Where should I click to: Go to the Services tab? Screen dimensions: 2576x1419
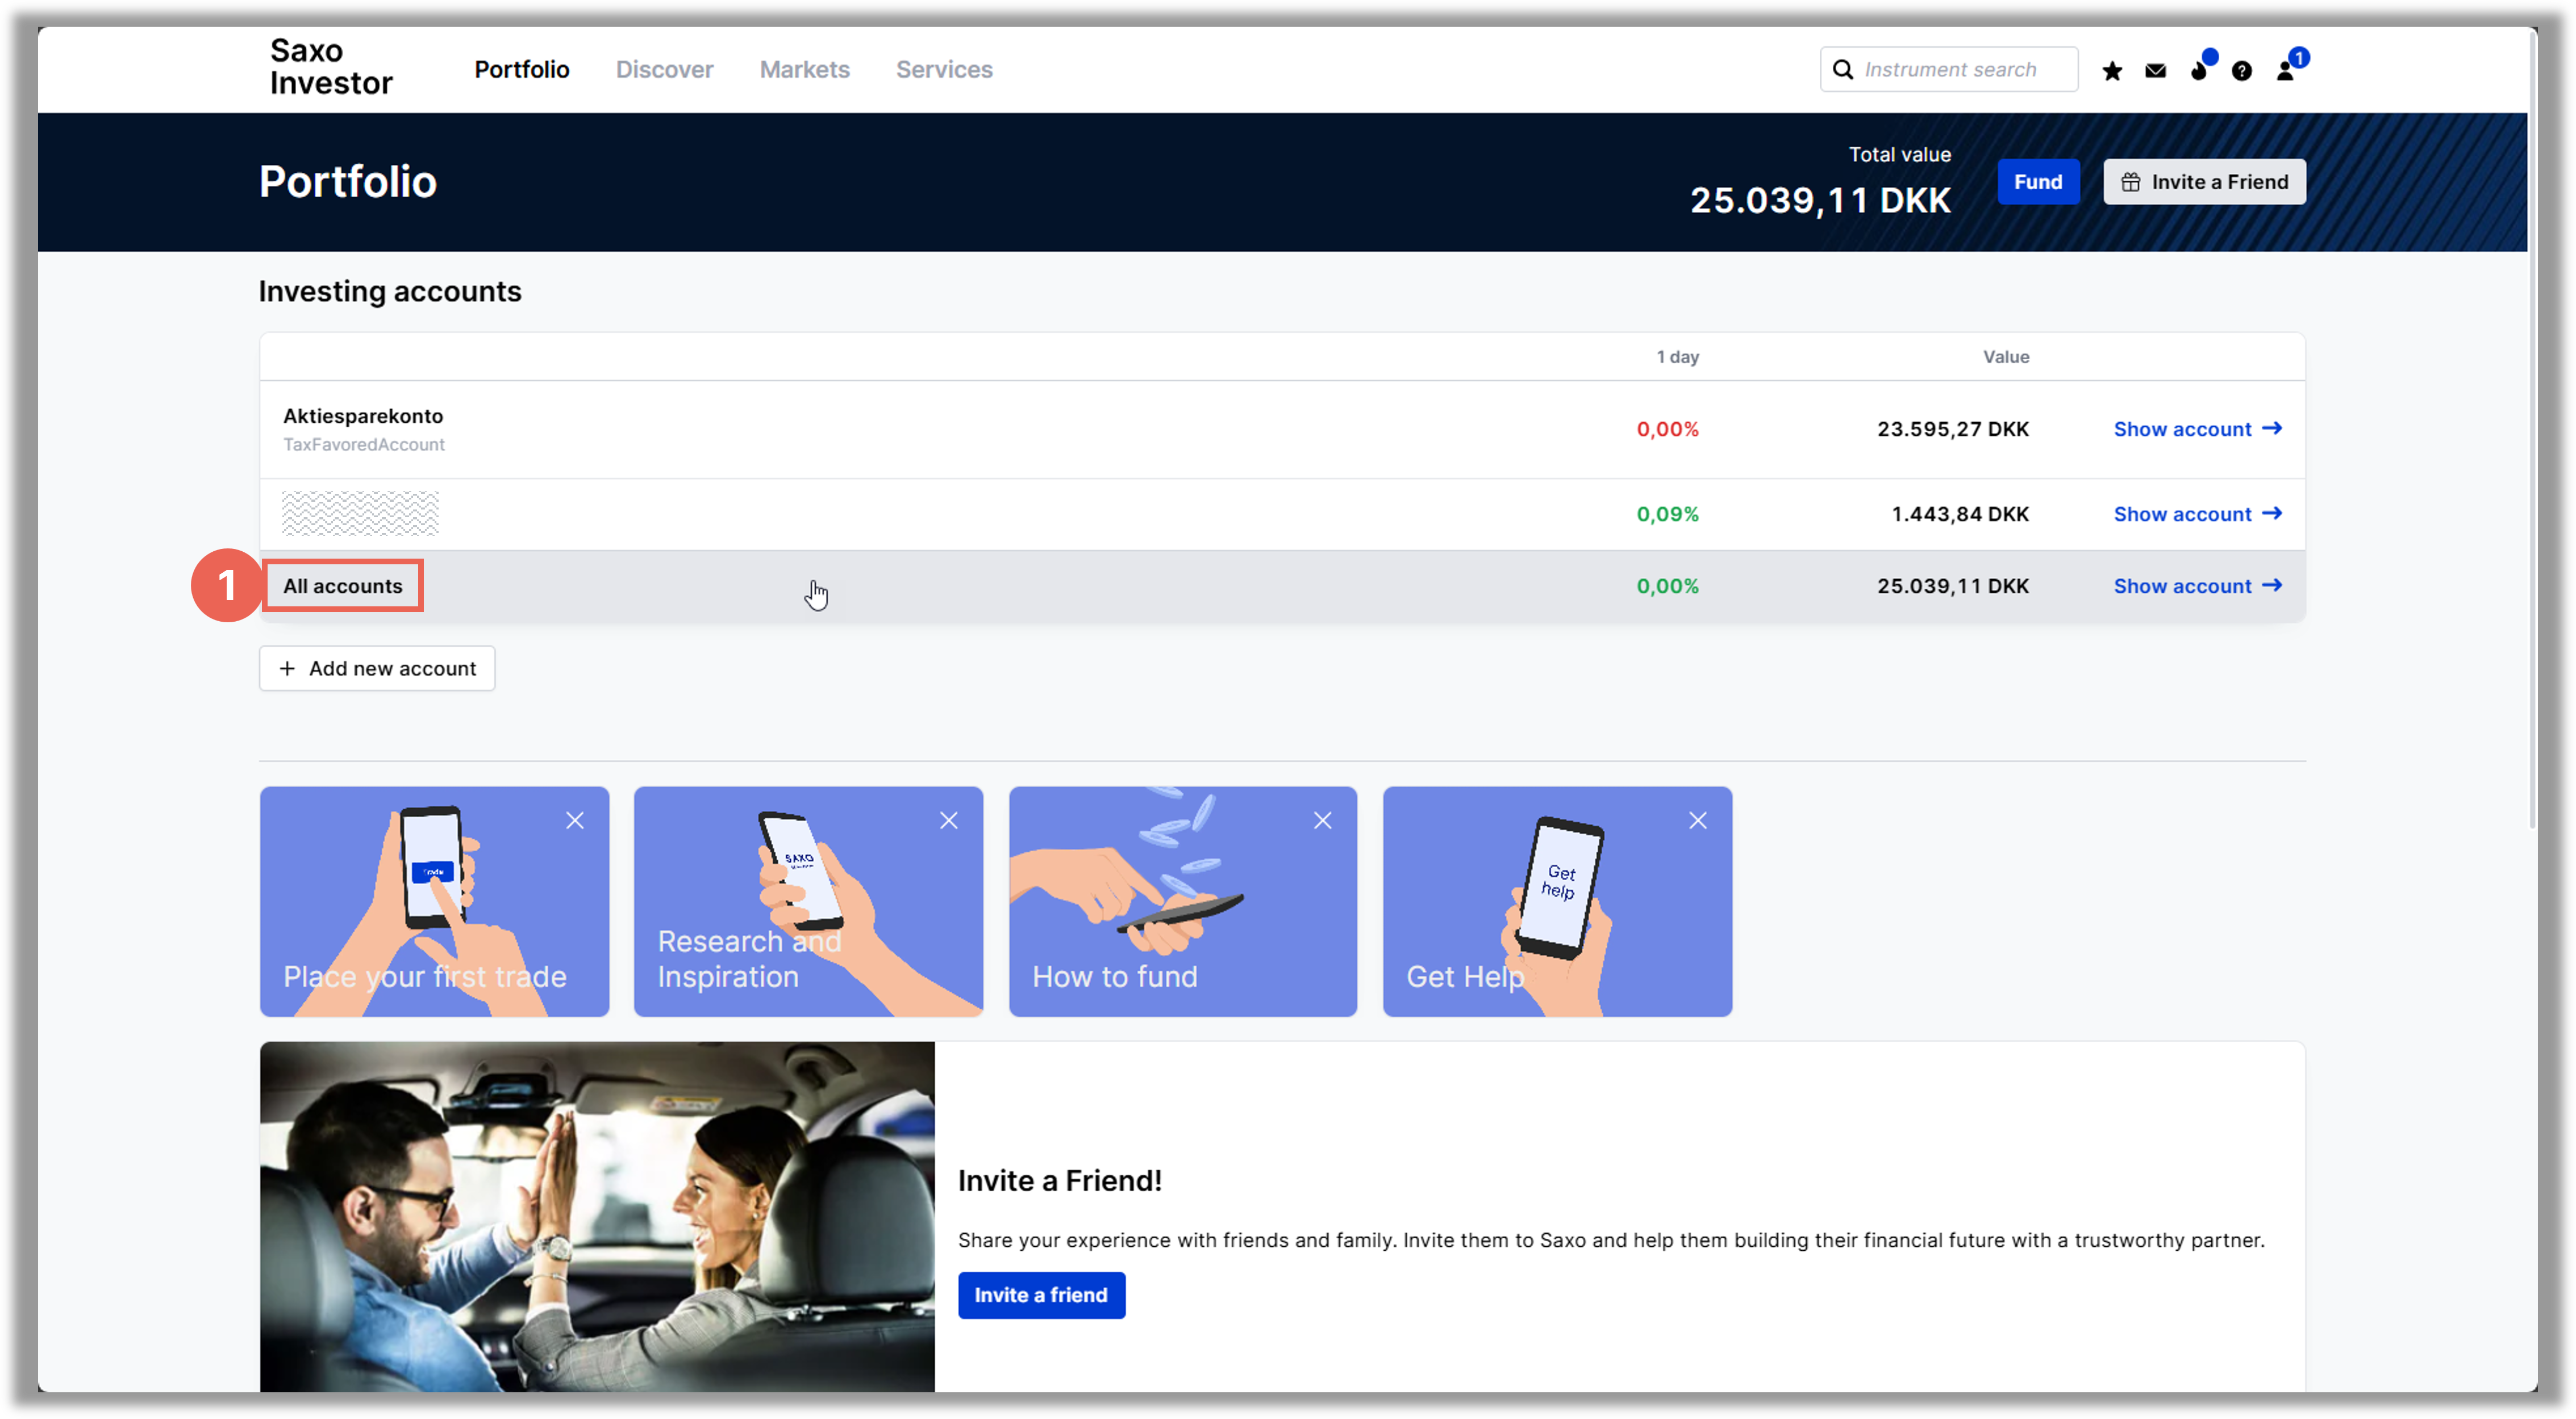point(943,70)
